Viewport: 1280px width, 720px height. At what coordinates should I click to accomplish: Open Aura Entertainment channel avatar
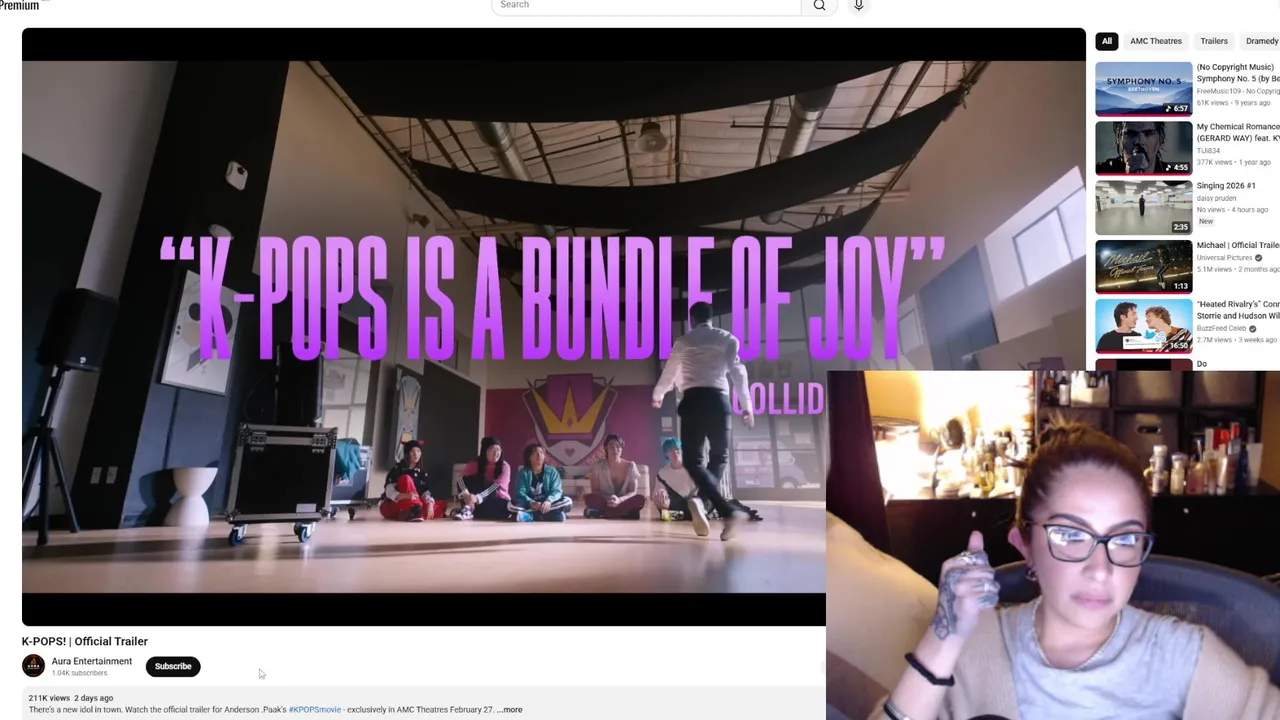pyautogui.click(x=34, y=666)
